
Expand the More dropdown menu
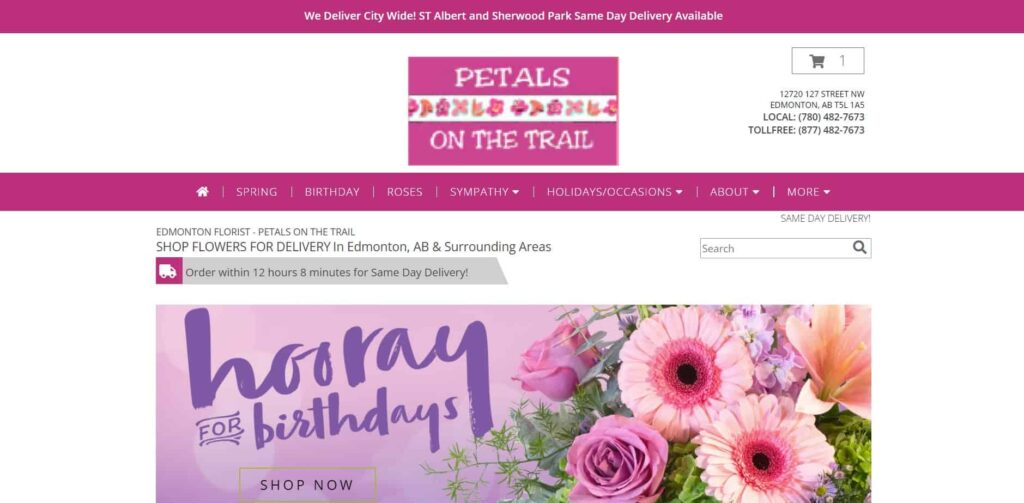[808, 191]
